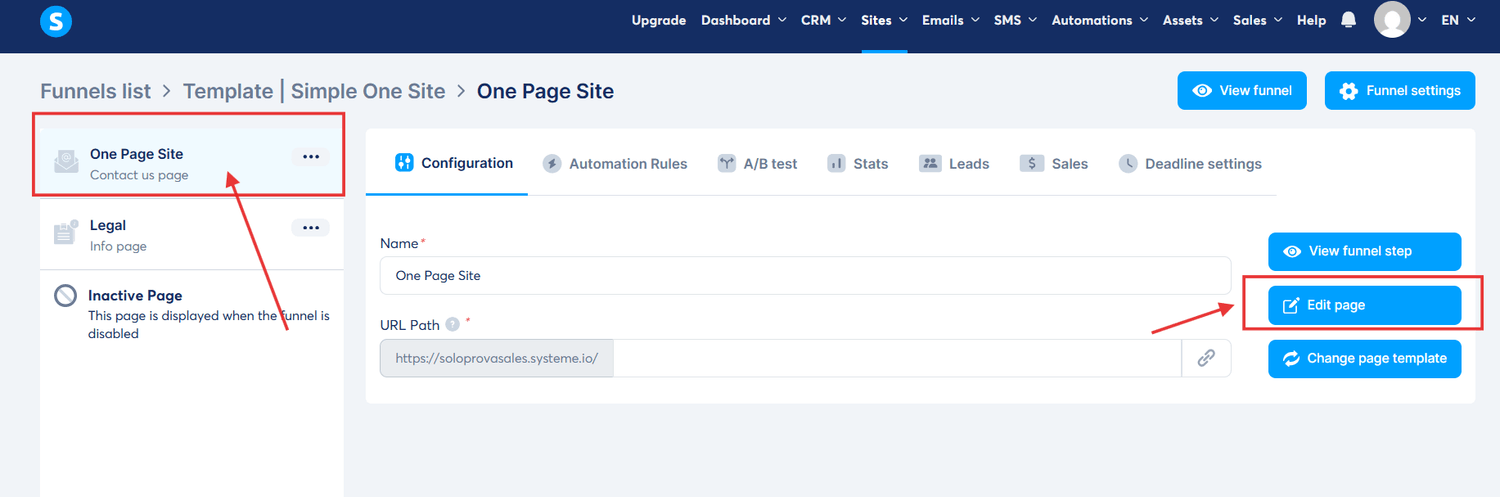Open the Deadline settings tab

1190,164
